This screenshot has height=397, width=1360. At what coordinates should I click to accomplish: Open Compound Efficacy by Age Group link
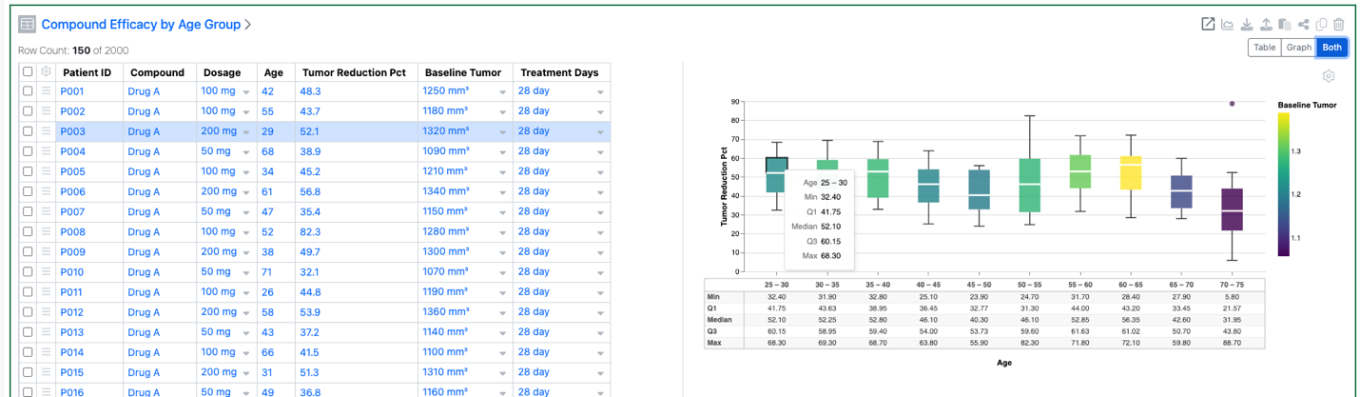click(x=140, y=24)
